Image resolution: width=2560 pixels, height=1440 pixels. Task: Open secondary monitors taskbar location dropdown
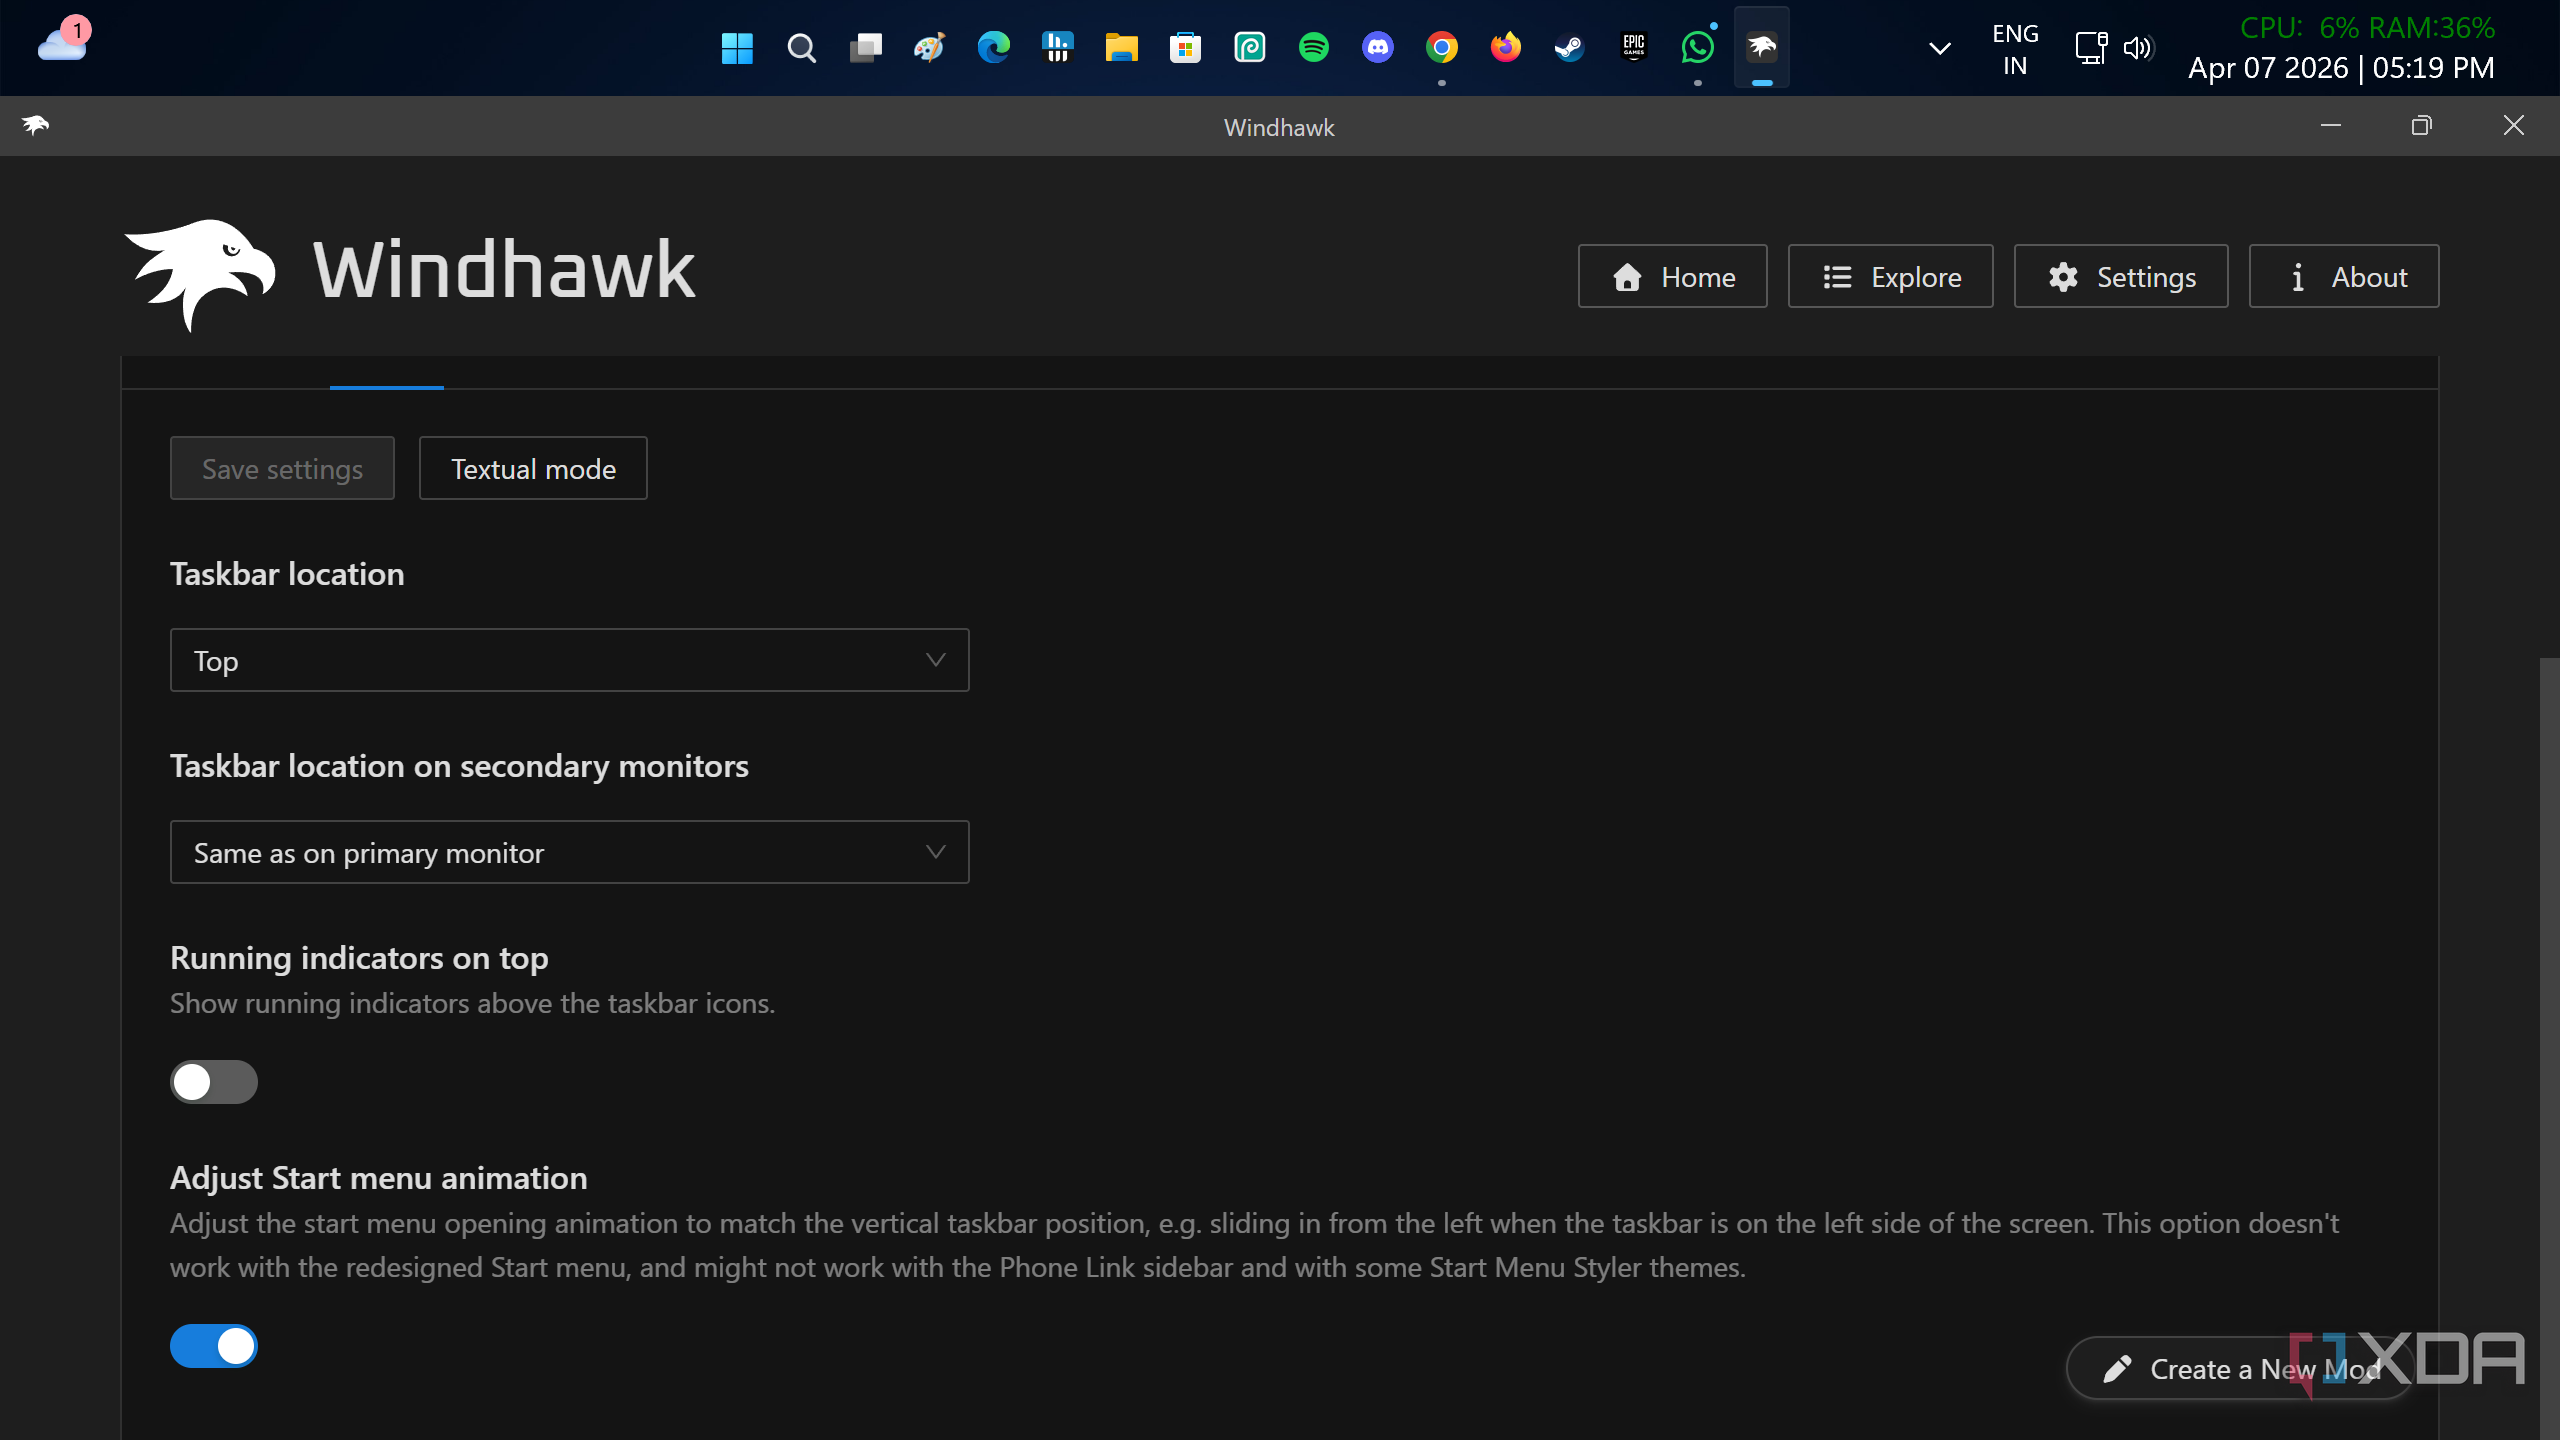coord(569,852)
